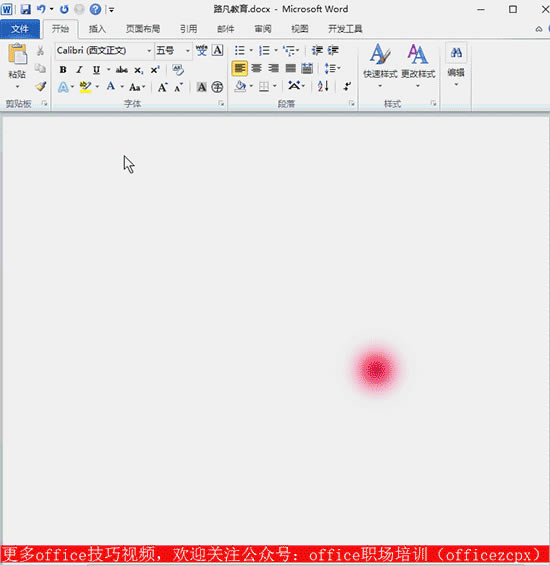
Task: Open the 开发工具 tab
Action: point(345,29)
